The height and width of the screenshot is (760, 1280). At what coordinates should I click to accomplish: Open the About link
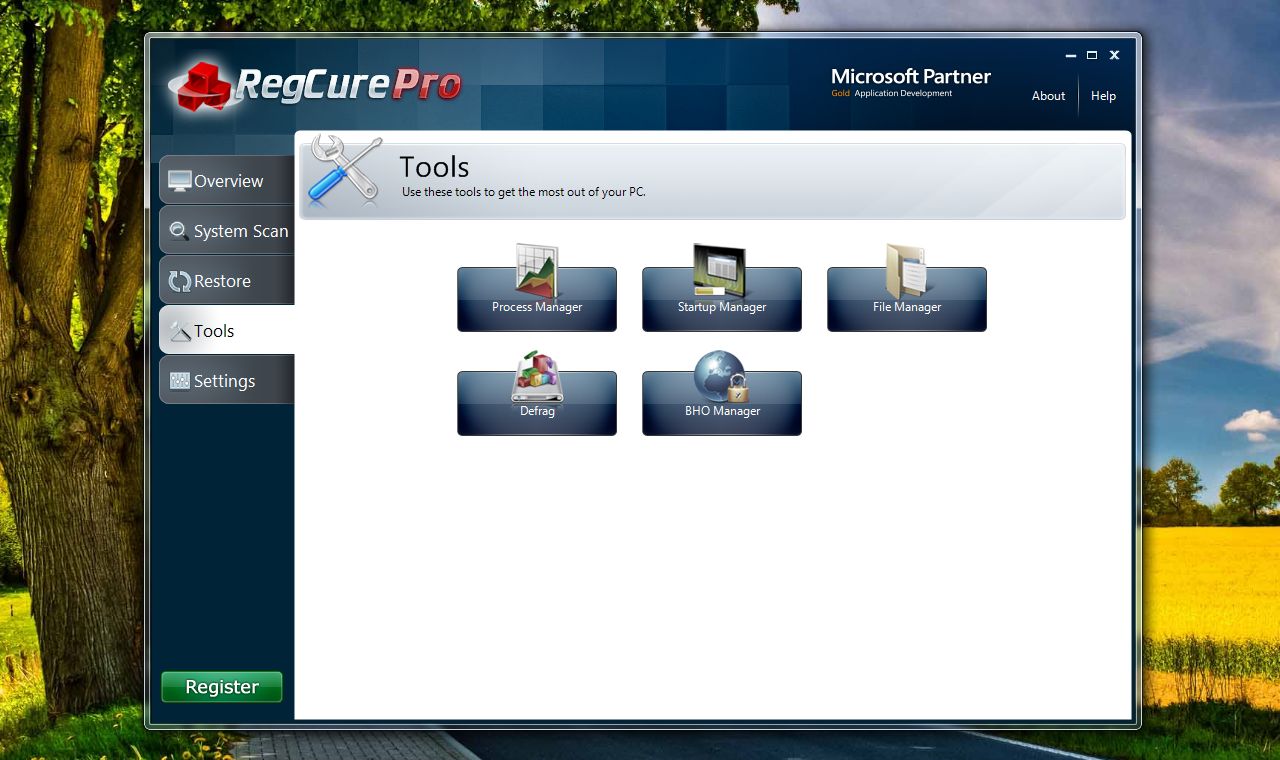(1048, 96)
